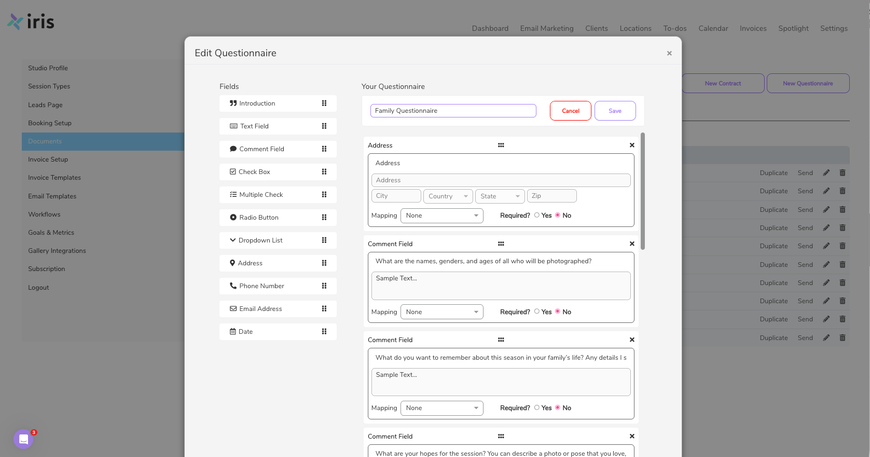Click the quote icon next to Introduction
Image resolution: width=870 pixels, height=457 pixels.
pos(233,103)
